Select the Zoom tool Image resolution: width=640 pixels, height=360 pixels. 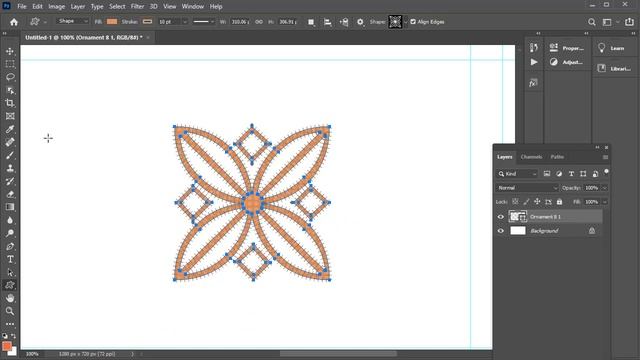[x=10, y=311]
